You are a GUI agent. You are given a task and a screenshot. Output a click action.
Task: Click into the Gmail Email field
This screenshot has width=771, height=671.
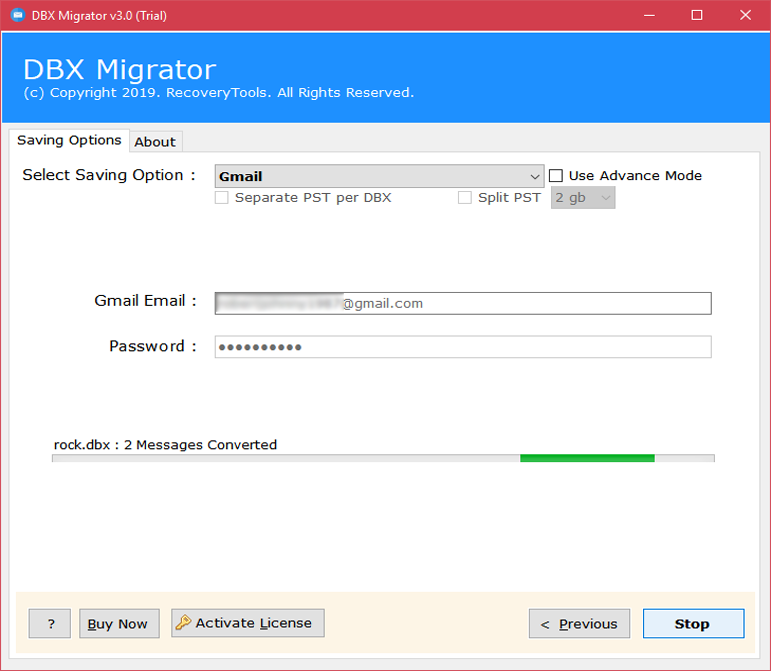463,303
